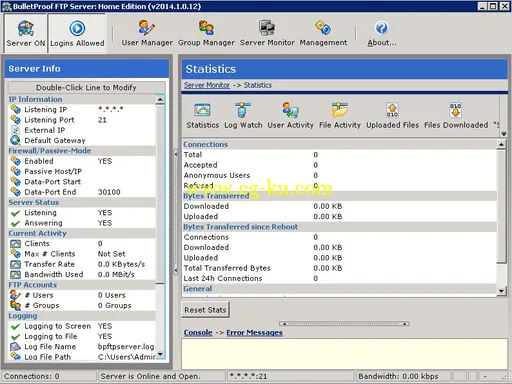Image resolution: width=512 pixels, height=384 pixels.
Task: Click the Default Gateway globe icon
Action: pos(15,140)
